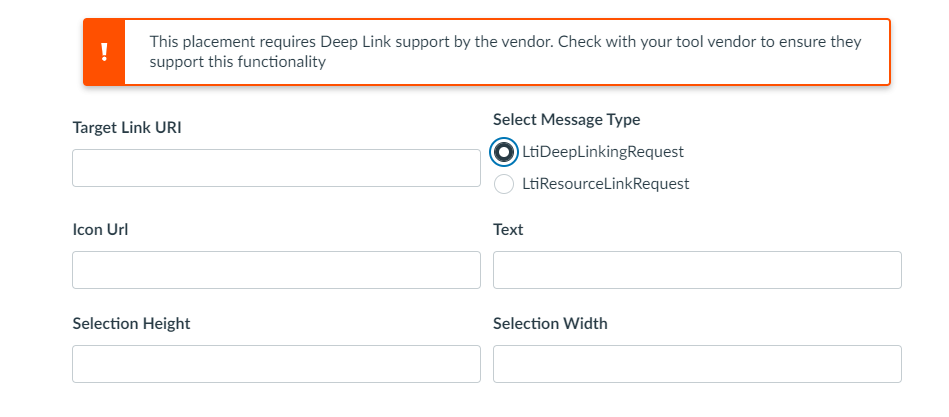Click the 'Icon Url' label
949x417 pixels.
tap(100, 230)
